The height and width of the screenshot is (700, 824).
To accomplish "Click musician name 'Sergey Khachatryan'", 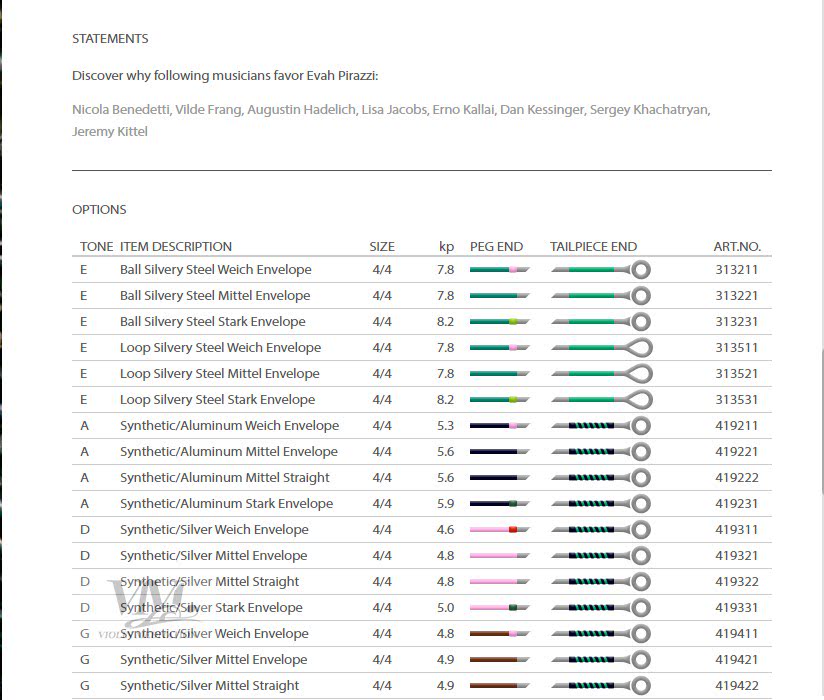I will [649, 109].
